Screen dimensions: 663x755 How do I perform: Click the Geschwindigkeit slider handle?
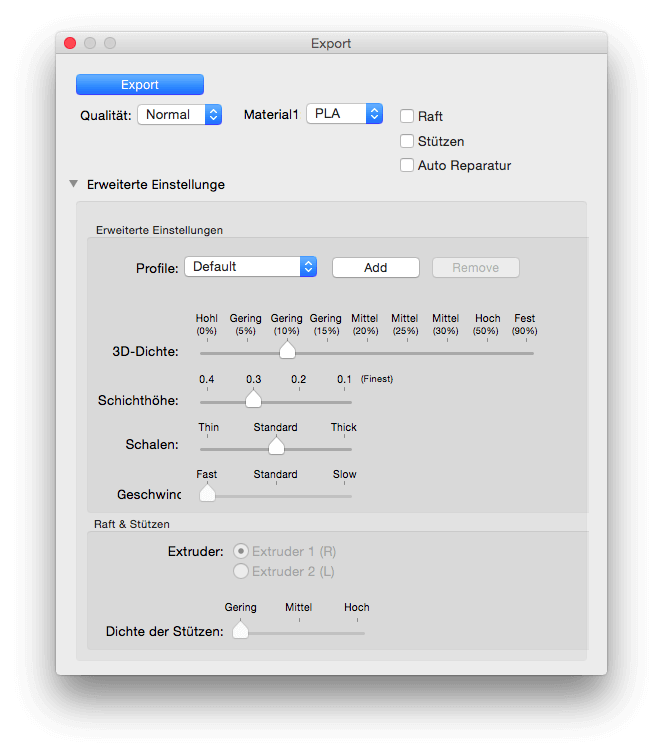(208, 493)
